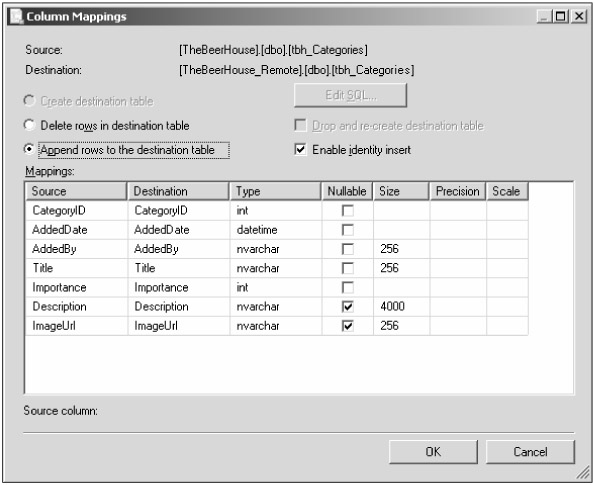This screenshot has width=595, height=485.
Task: Click the Cancel button
Action: click(530, 452)
